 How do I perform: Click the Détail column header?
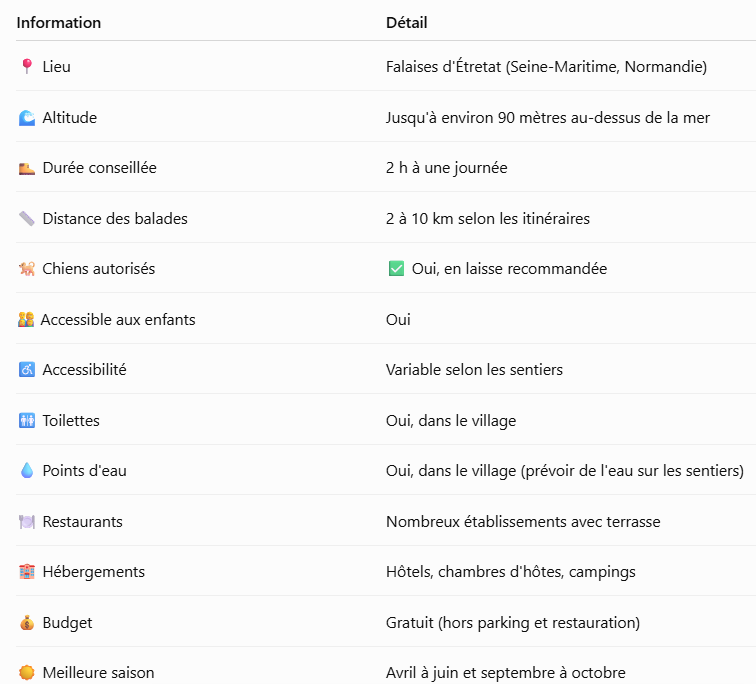pyautogui.click(x=406, y=23)
